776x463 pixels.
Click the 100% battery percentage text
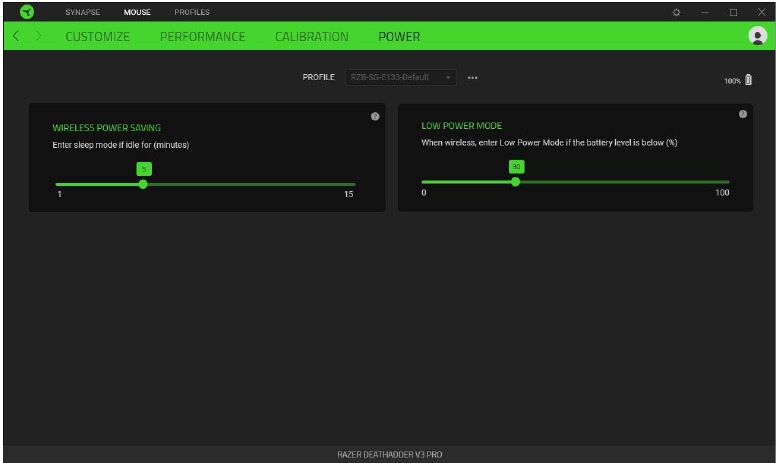(732, 81)
